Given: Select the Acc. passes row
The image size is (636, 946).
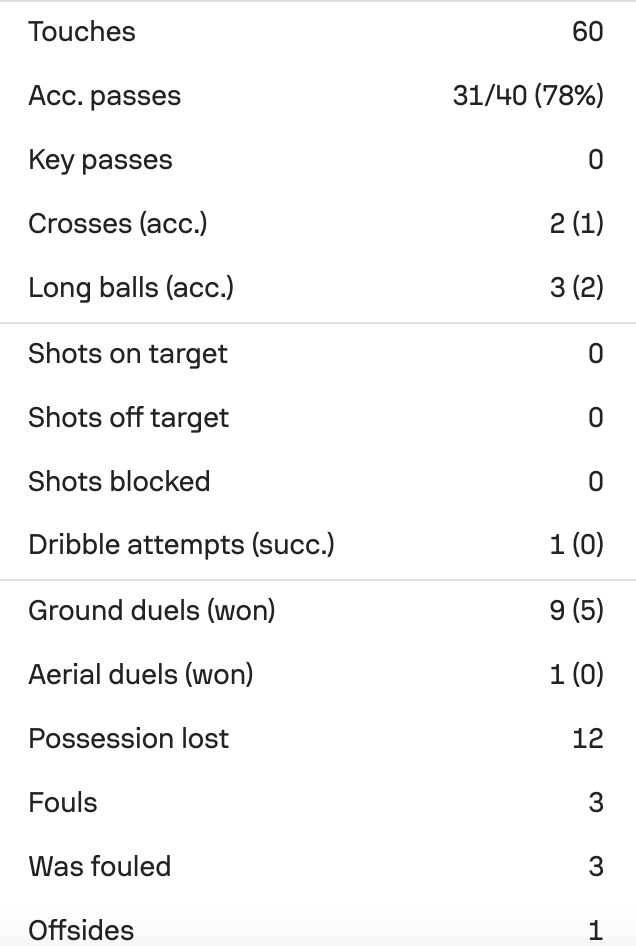Looking at the screenshot, I should (318, 95).
